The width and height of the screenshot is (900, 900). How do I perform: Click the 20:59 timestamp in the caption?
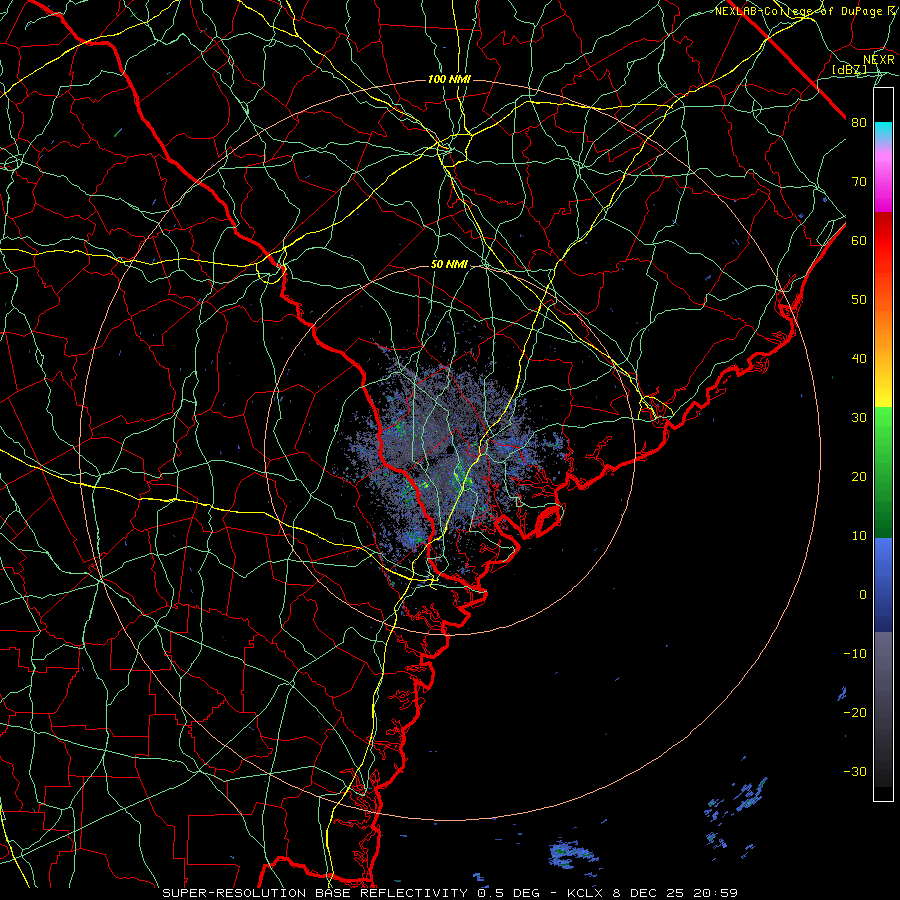(x=717, y=893)
